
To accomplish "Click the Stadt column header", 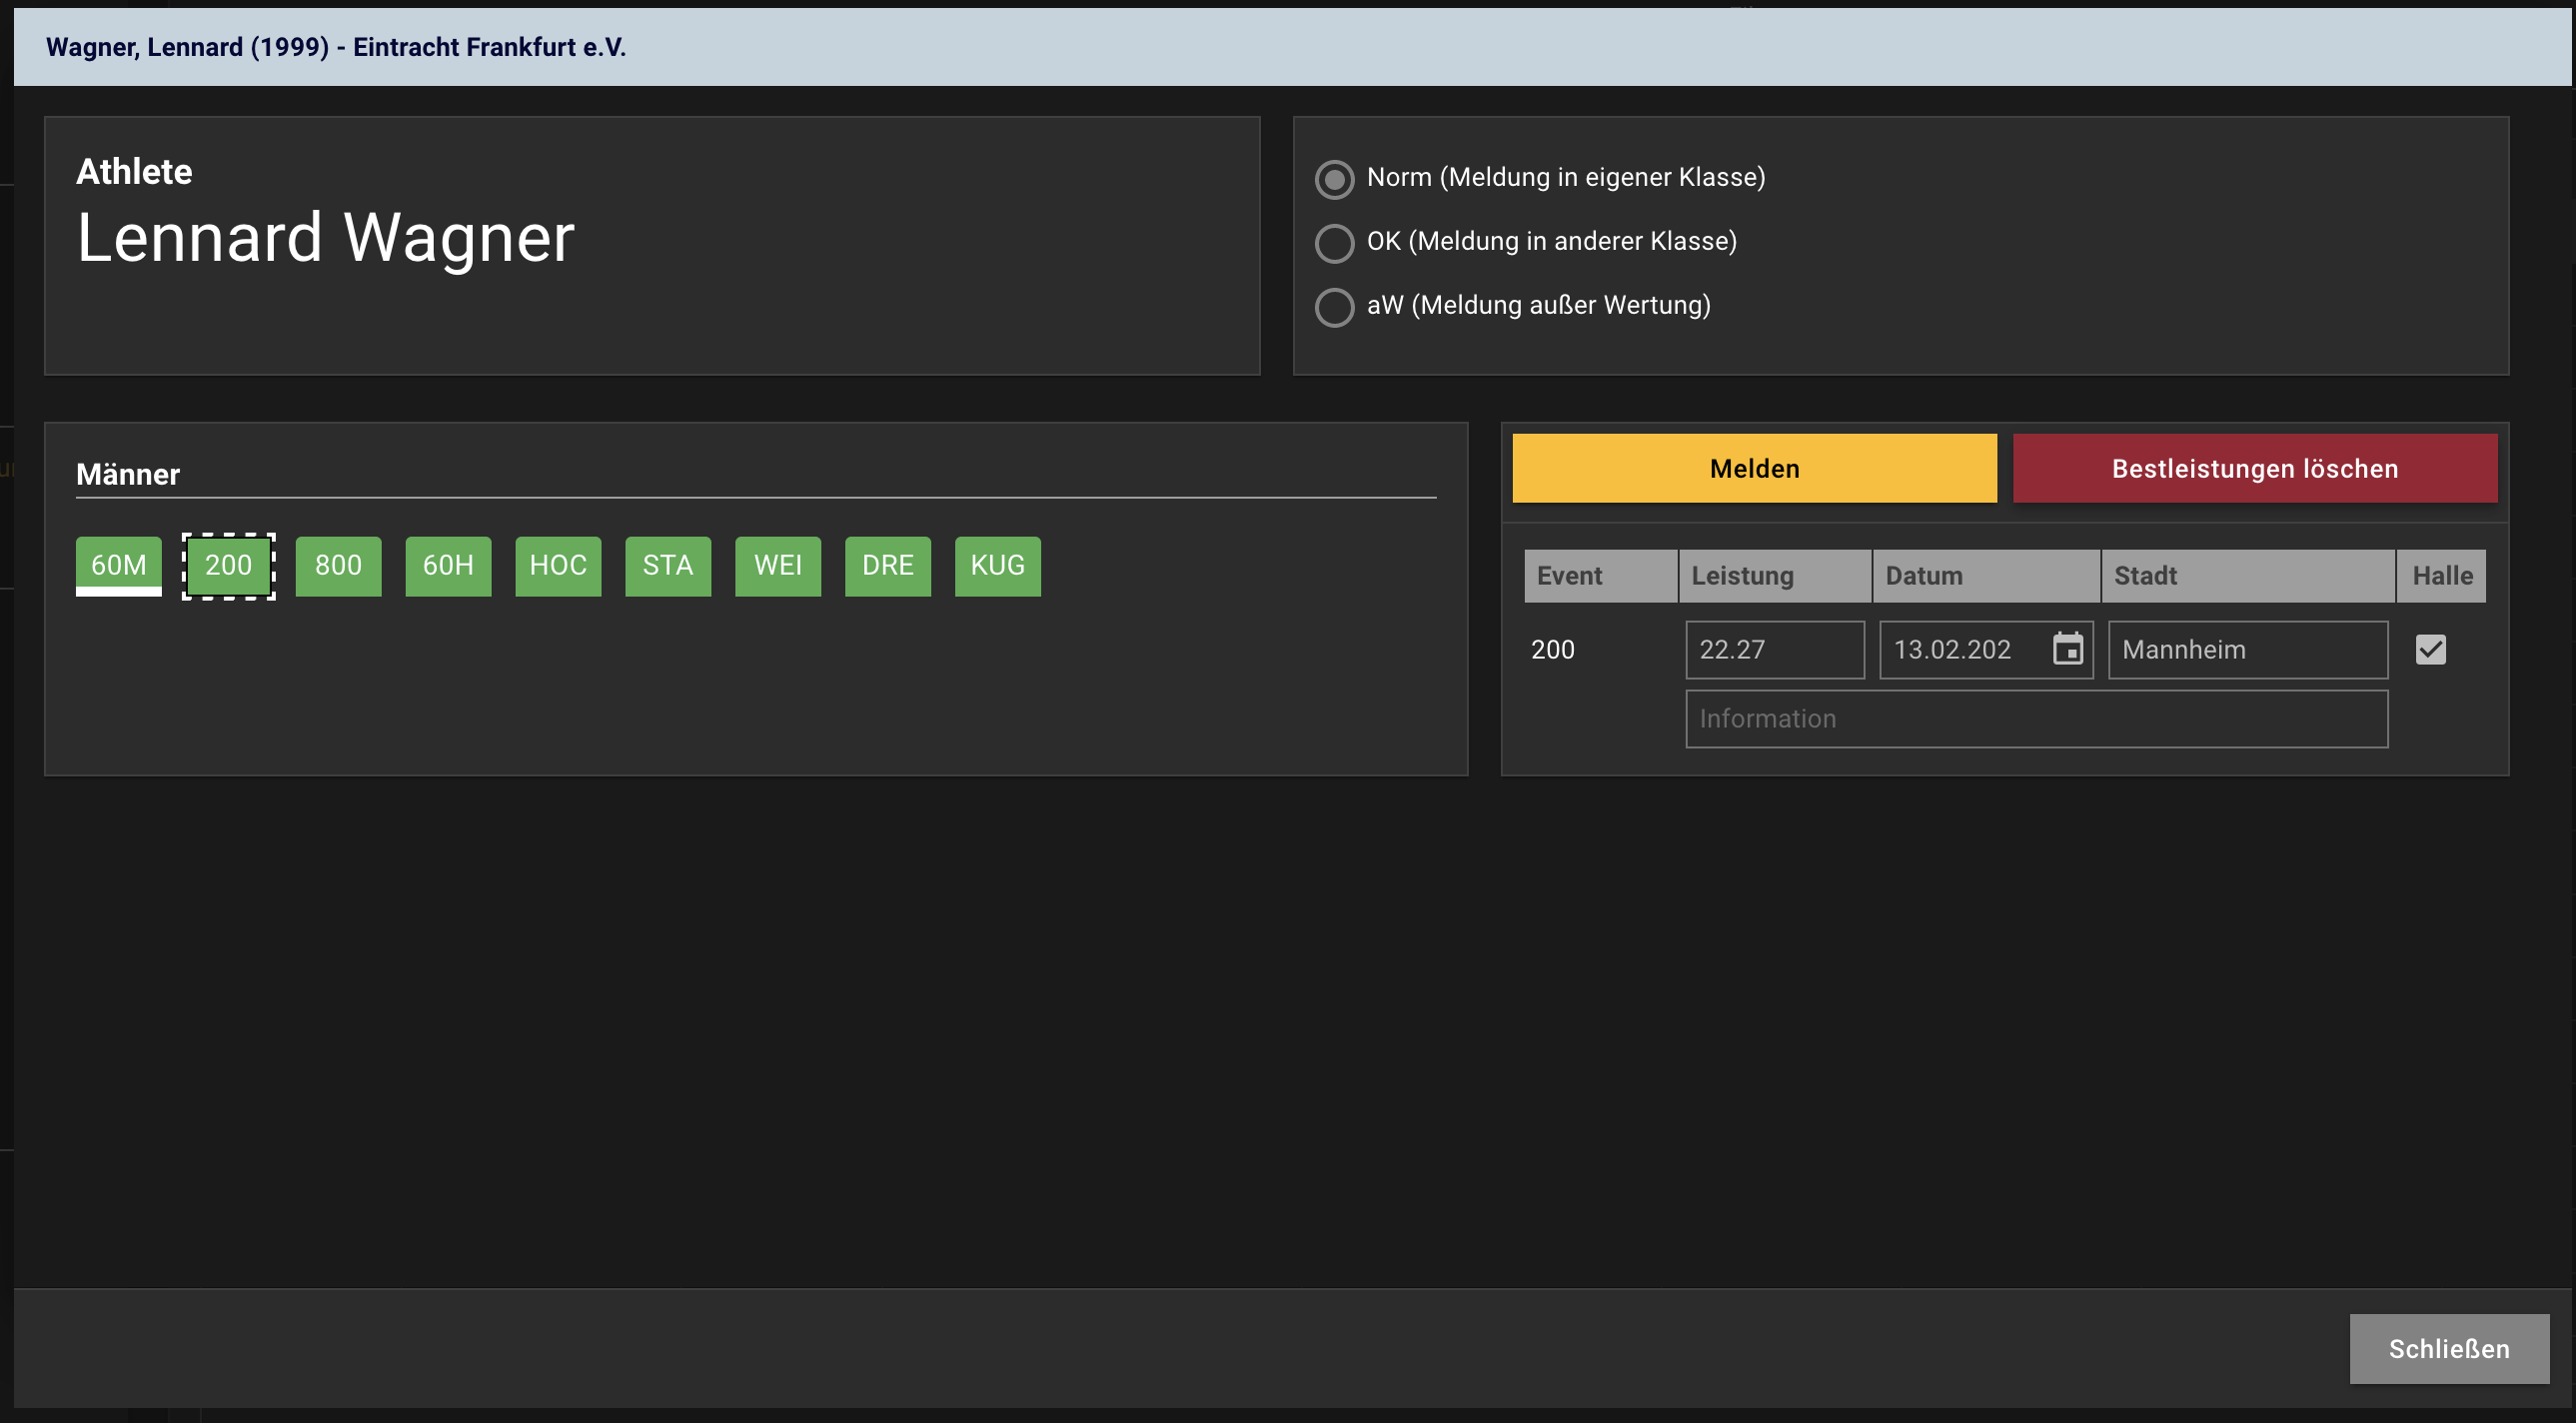I will [2248, 576].
